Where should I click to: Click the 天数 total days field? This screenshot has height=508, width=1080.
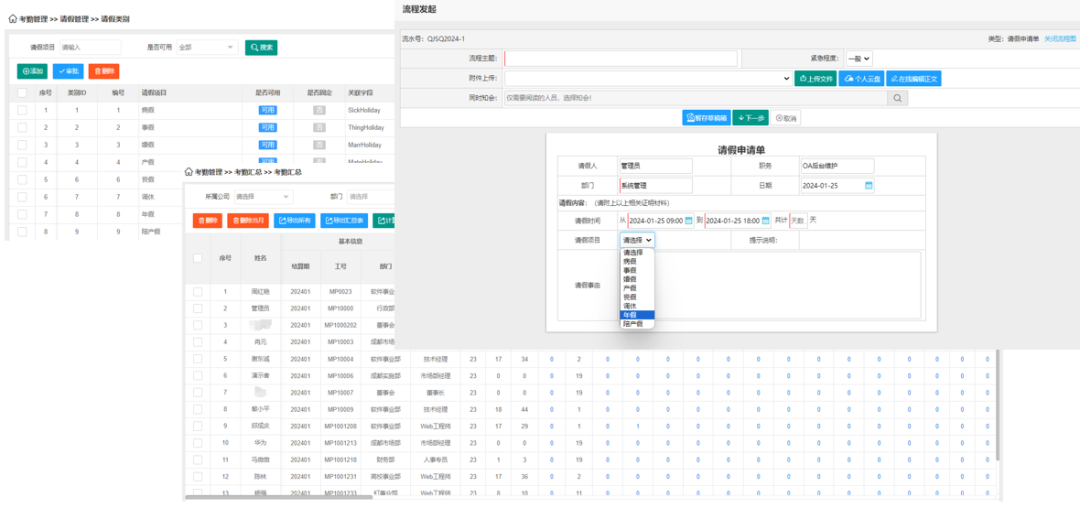[797, 220]
